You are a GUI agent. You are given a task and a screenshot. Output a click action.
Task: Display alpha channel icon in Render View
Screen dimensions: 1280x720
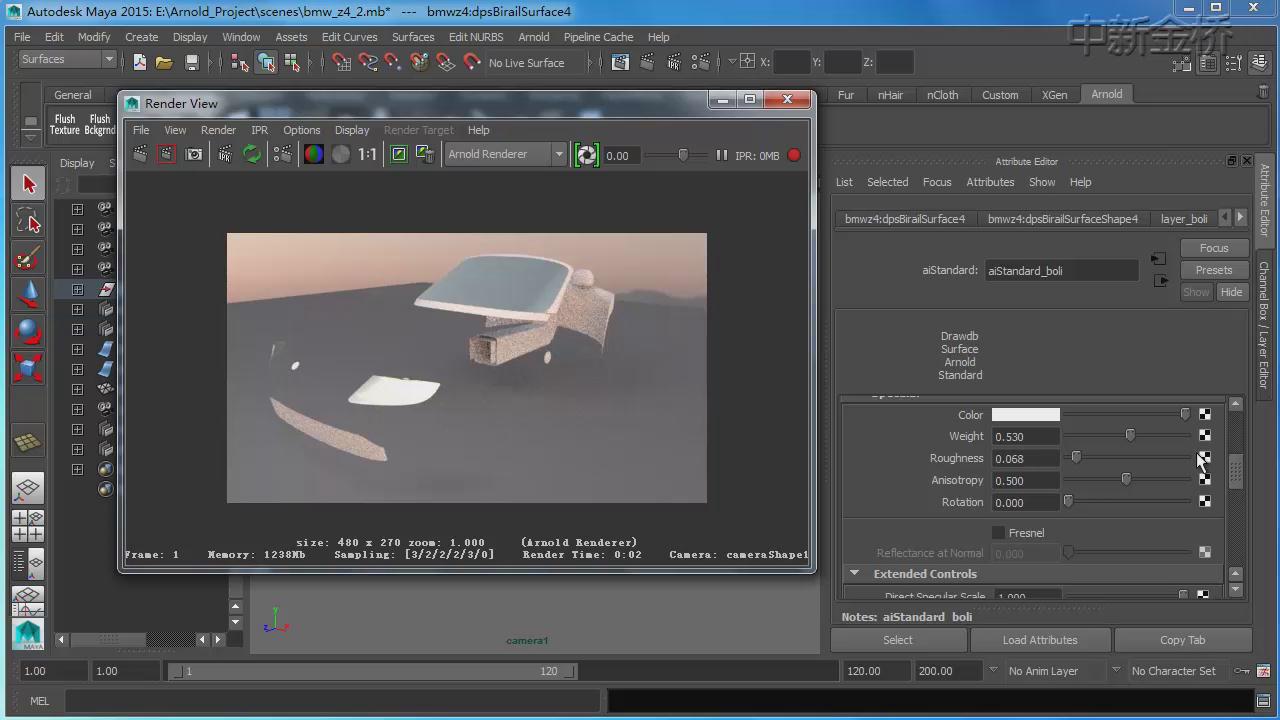341,154
